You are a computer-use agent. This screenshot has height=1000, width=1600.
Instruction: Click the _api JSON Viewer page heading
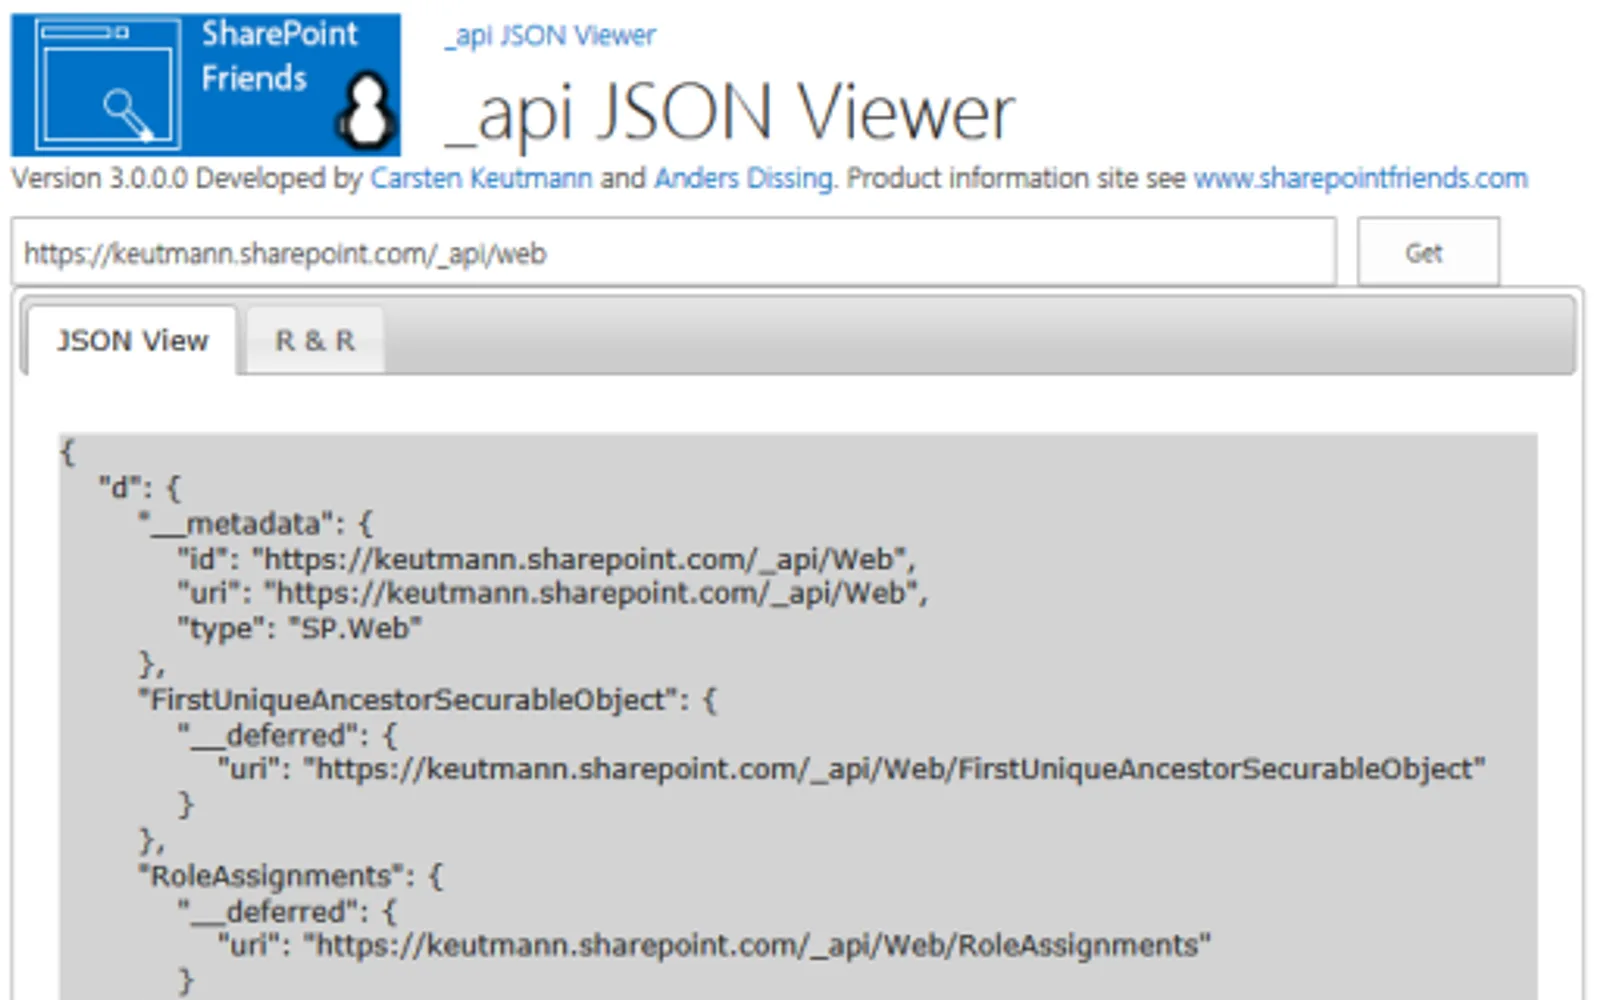(730, 113)
